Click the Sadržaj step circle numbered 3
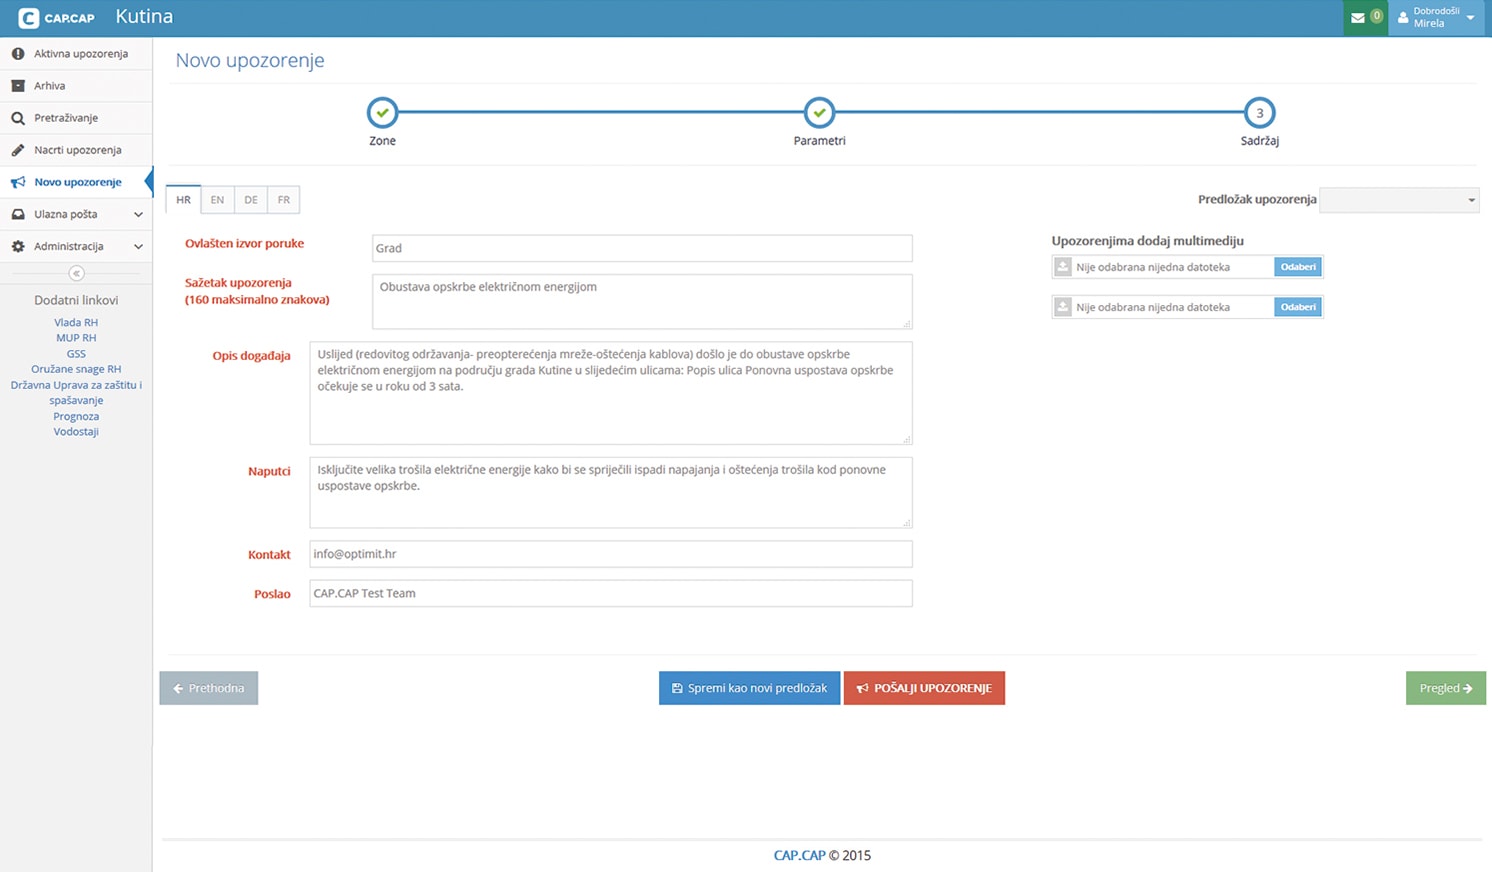The width and height of the screenshot is (1492, 872). 1259,113
